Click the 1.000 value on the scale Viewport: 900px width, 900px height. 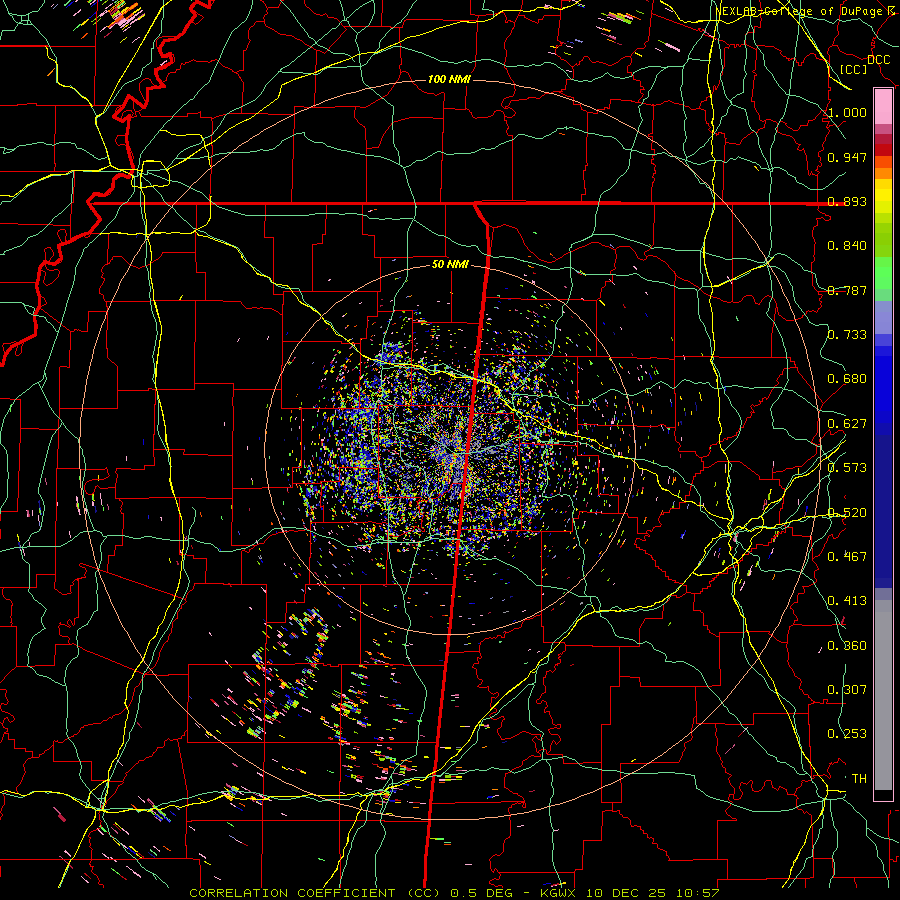click(x=847, y=112)
